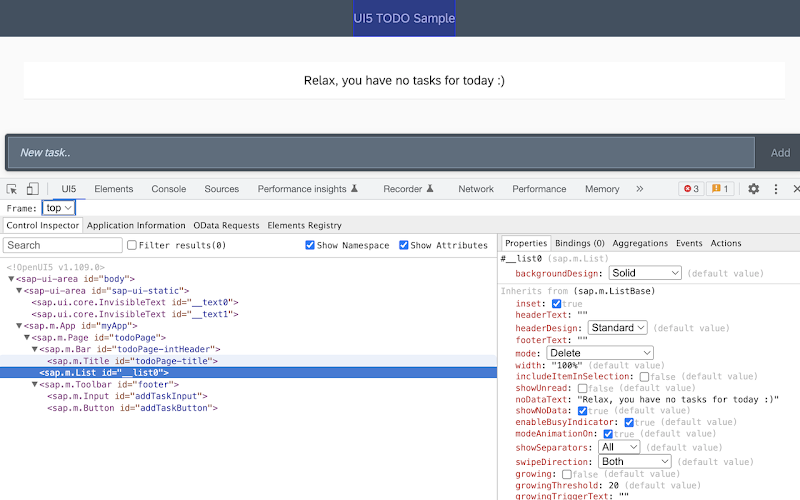This screenshot has height=500, width=800.
Task: Uncheck Show Attributes
Action: pos(404,245)
